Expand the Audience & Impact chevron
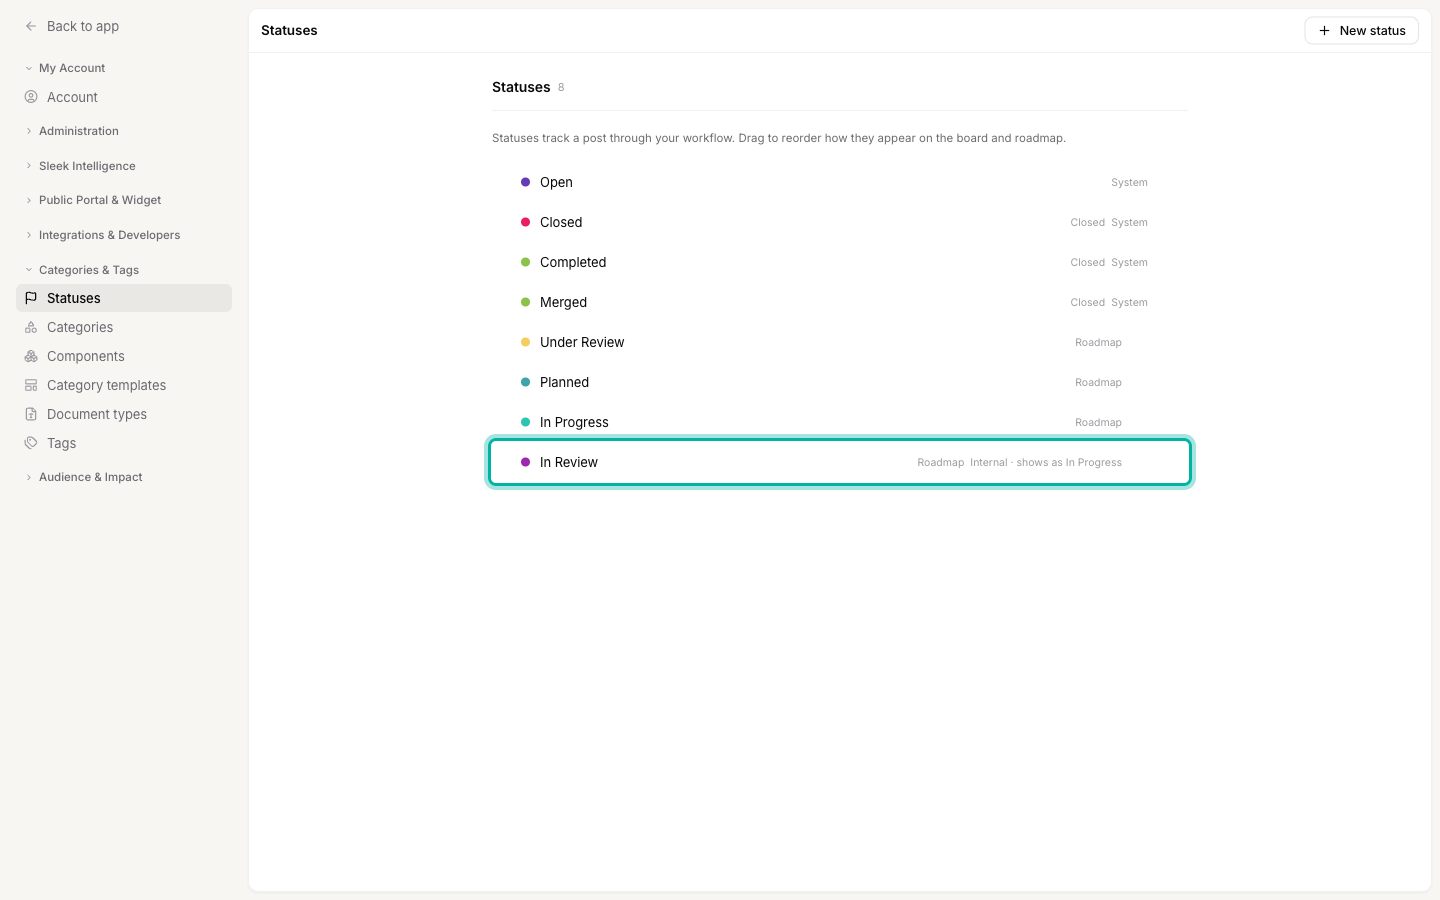Viewport: 1440px width, 900px height. point(29,477)
